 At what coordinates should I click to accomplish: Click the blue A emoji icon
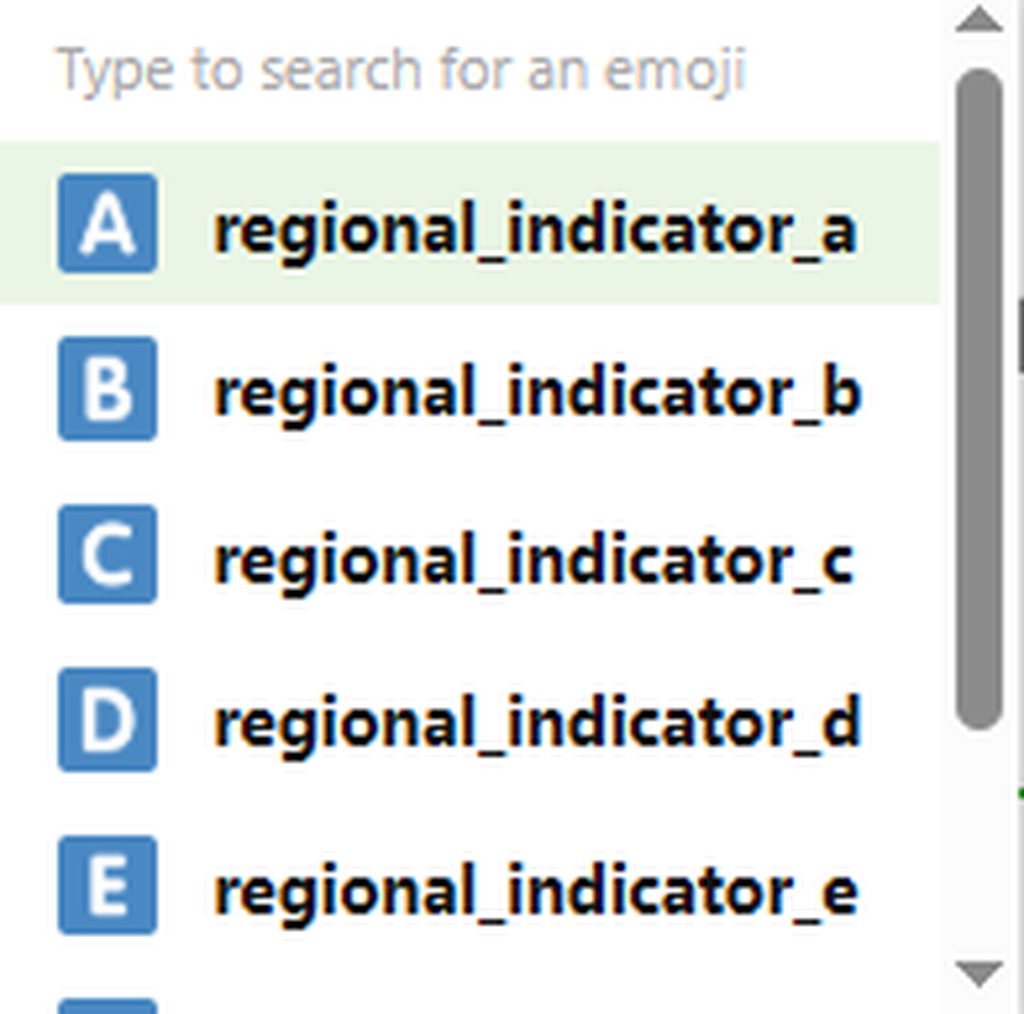pos(107,223)
